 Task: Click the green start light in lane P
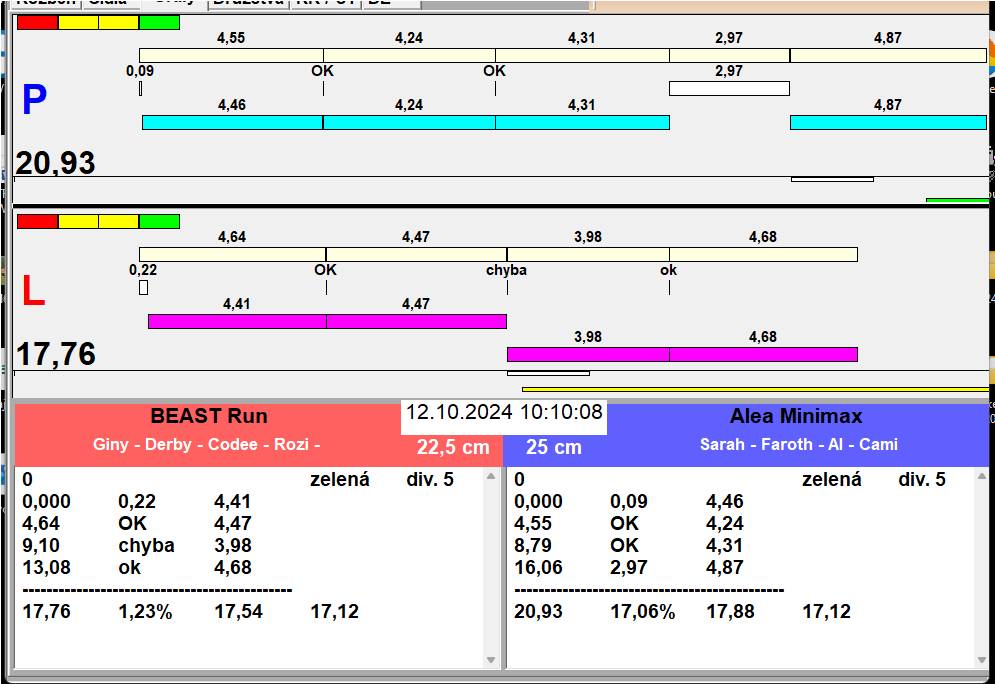159,22
